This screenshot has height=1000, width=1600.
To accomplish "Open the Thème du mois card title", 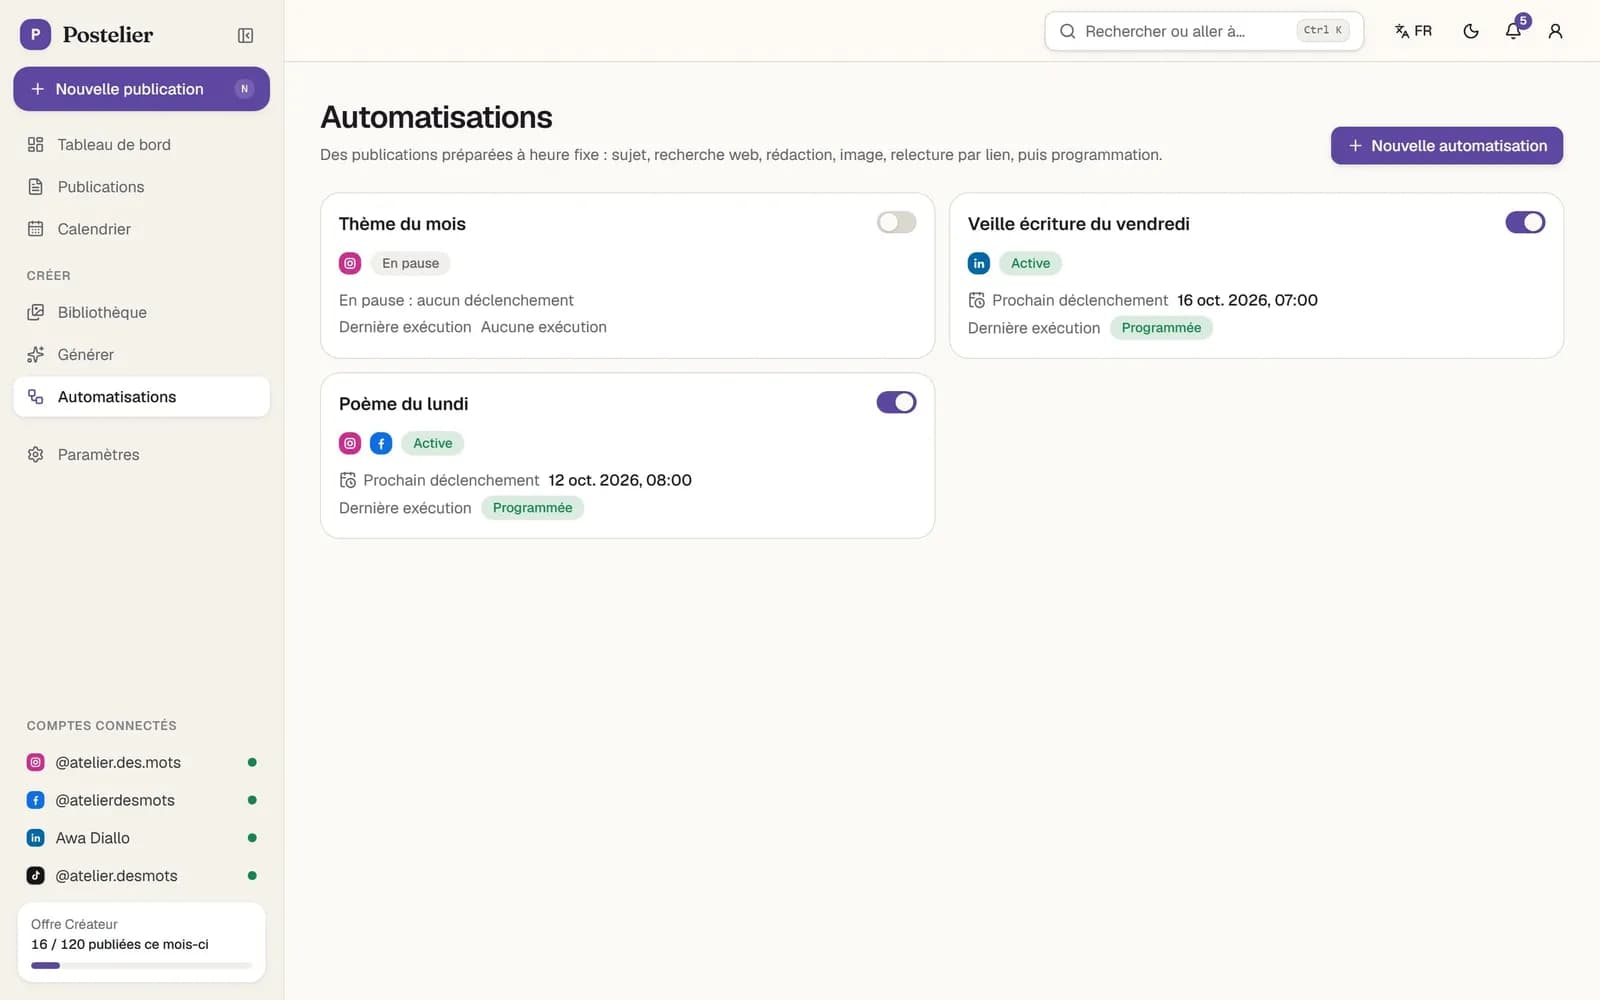I will tap(402, 224).
